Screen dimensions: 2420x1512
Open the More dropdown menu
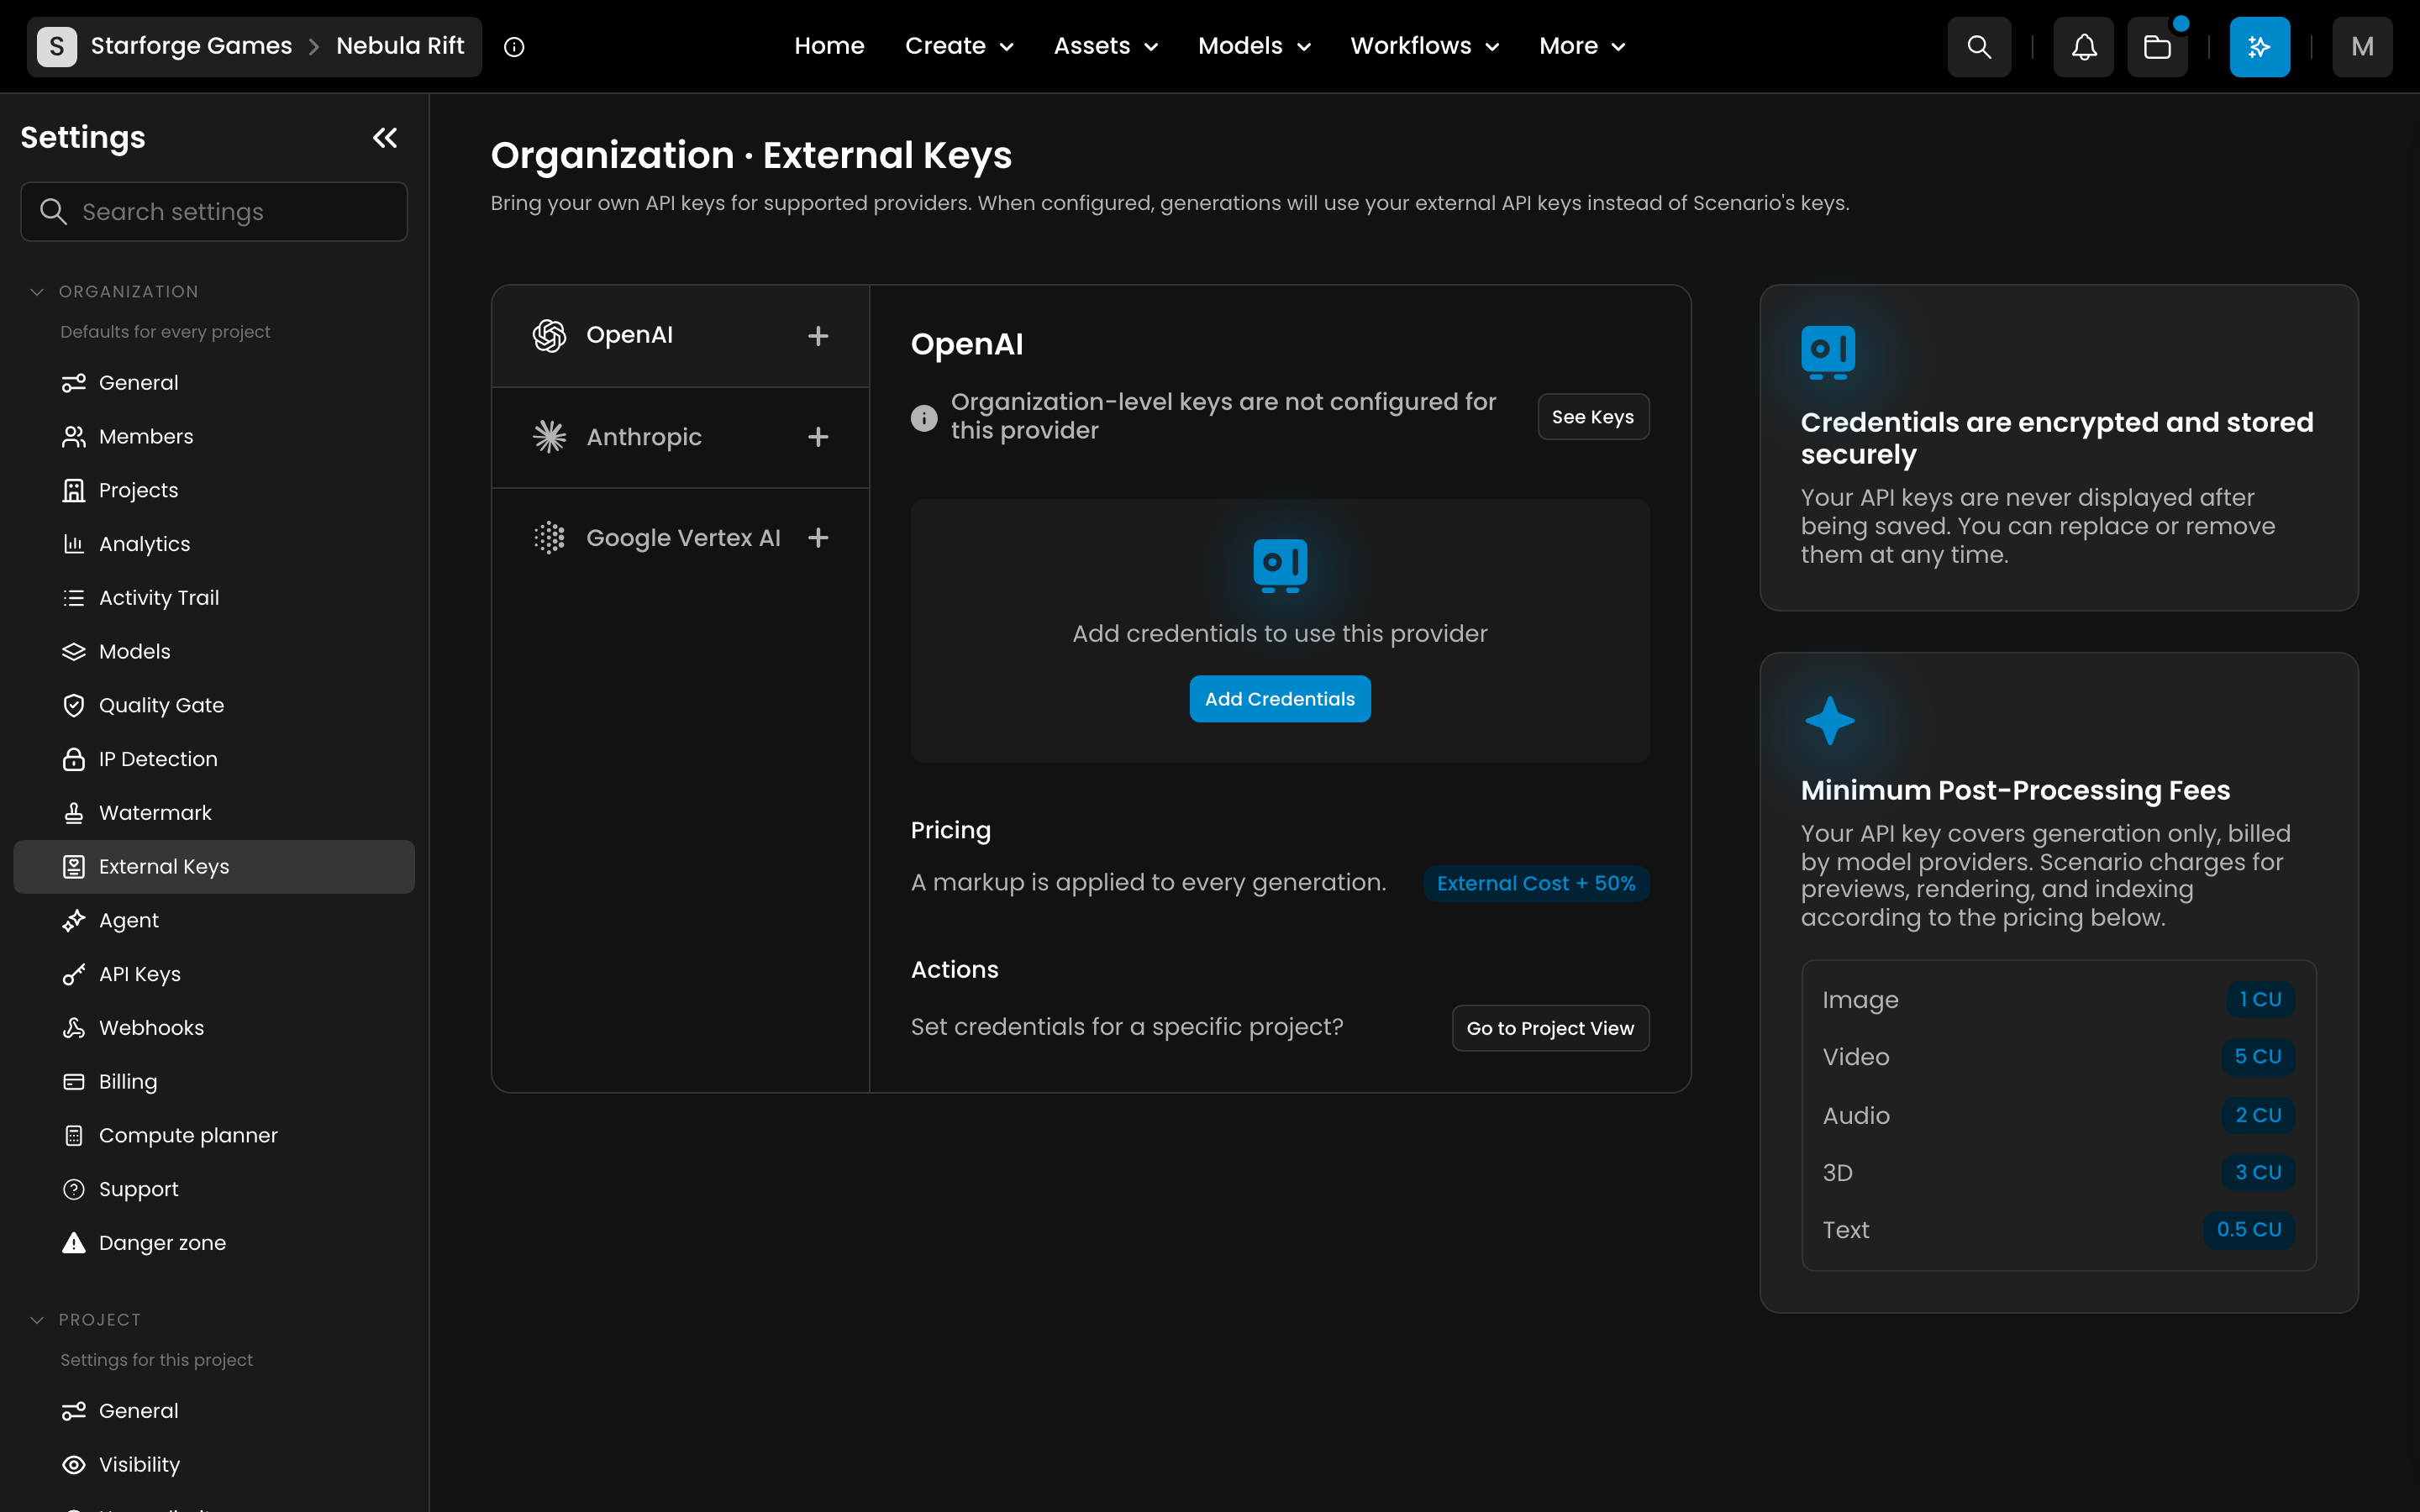tap(1583, 46)
